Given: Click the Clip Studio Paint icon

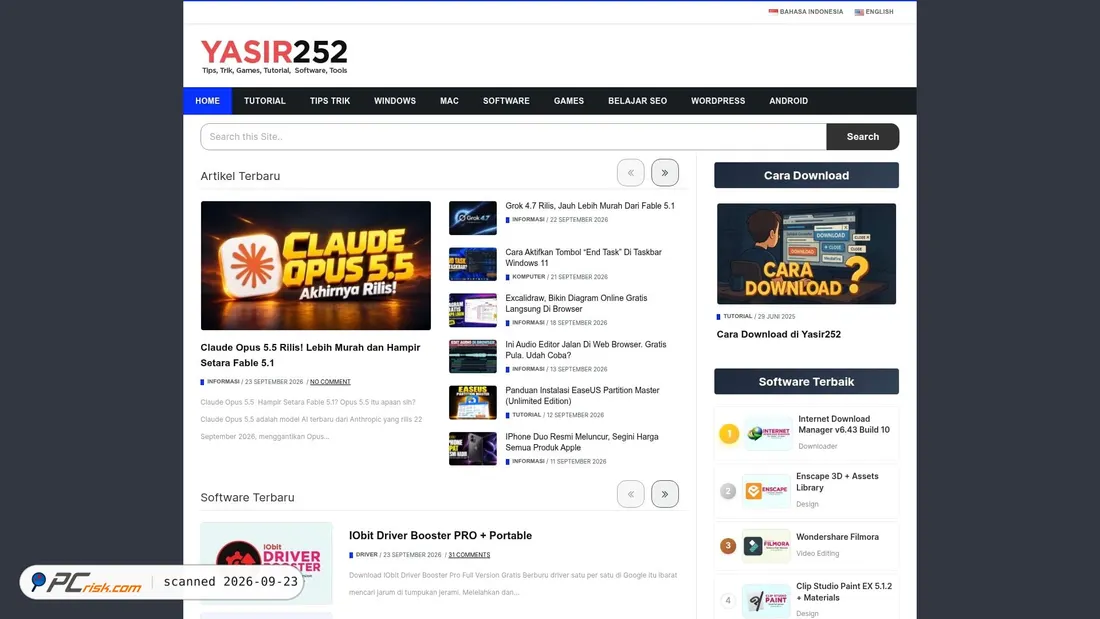Looking at the screenshot, I should (766, 601).
